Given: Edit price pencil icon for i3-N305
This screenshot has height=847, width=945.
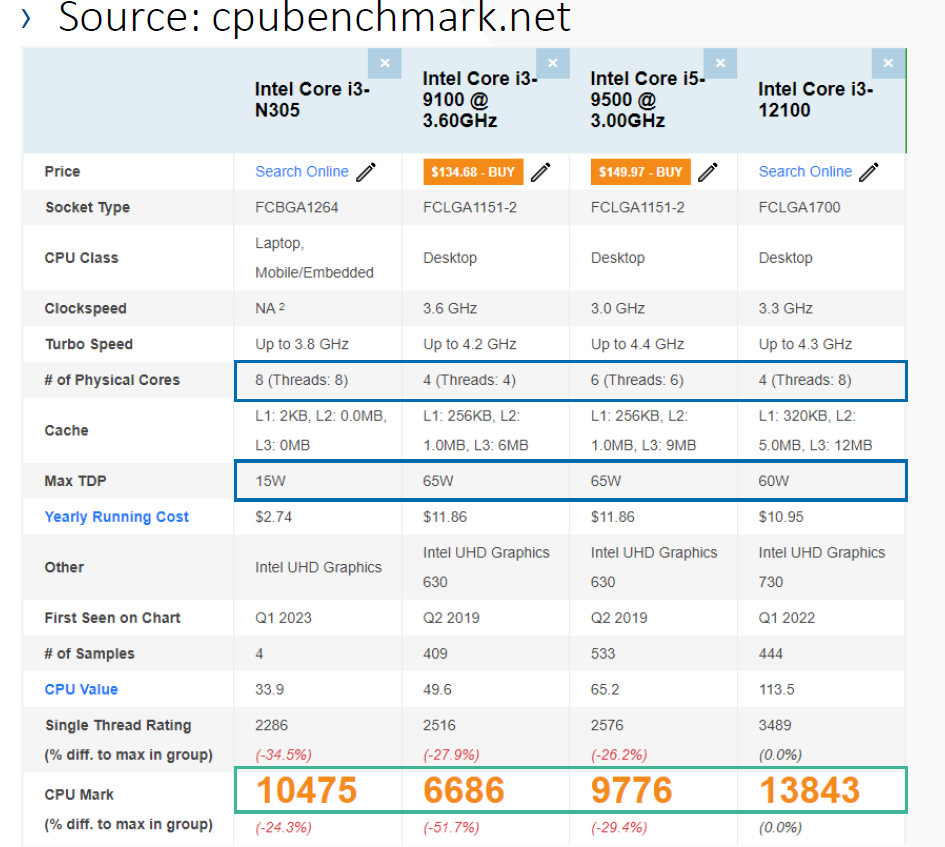Looking at the screenshot, I should [366, 172].
